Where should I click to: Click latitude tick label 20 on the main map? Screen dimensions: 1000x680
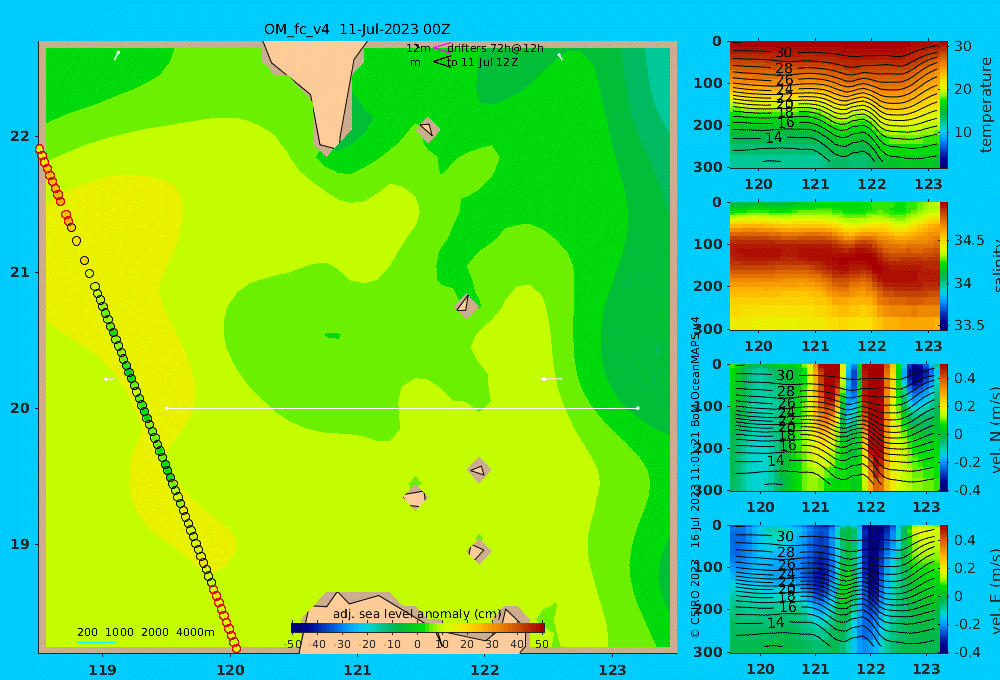[x=20, y=408]
